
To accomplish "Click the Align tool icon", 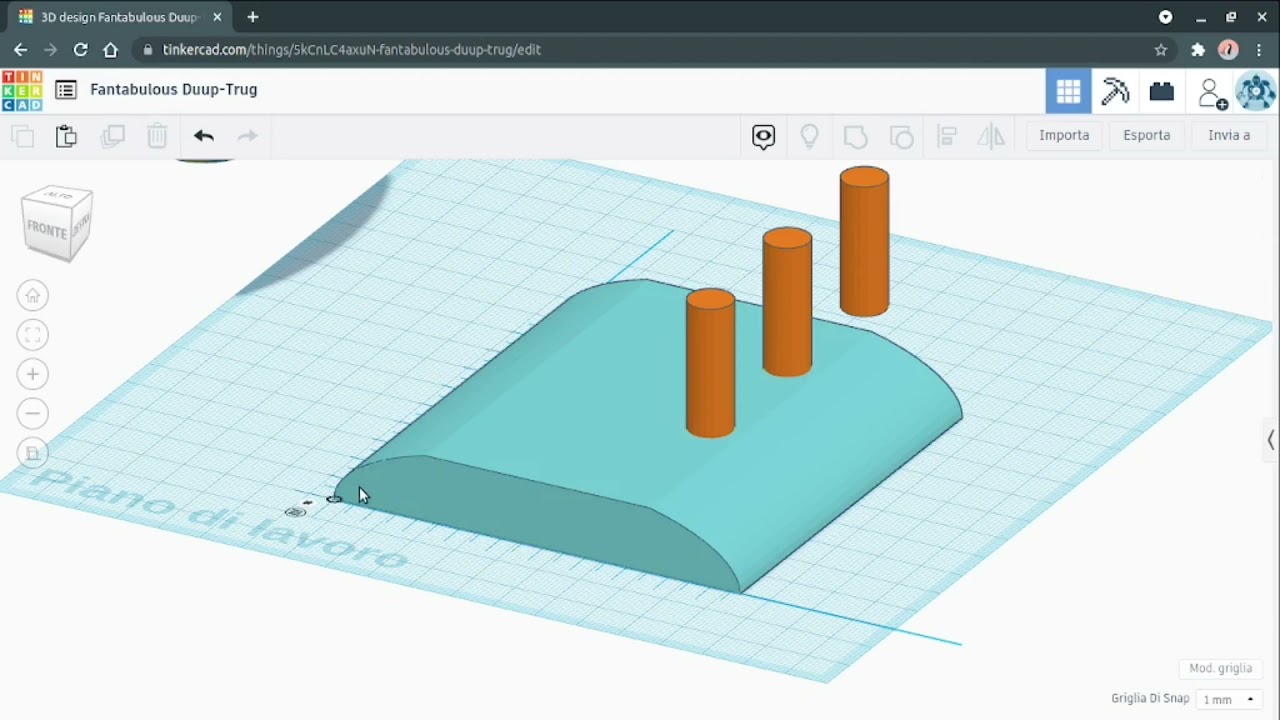I will [946, 136].
